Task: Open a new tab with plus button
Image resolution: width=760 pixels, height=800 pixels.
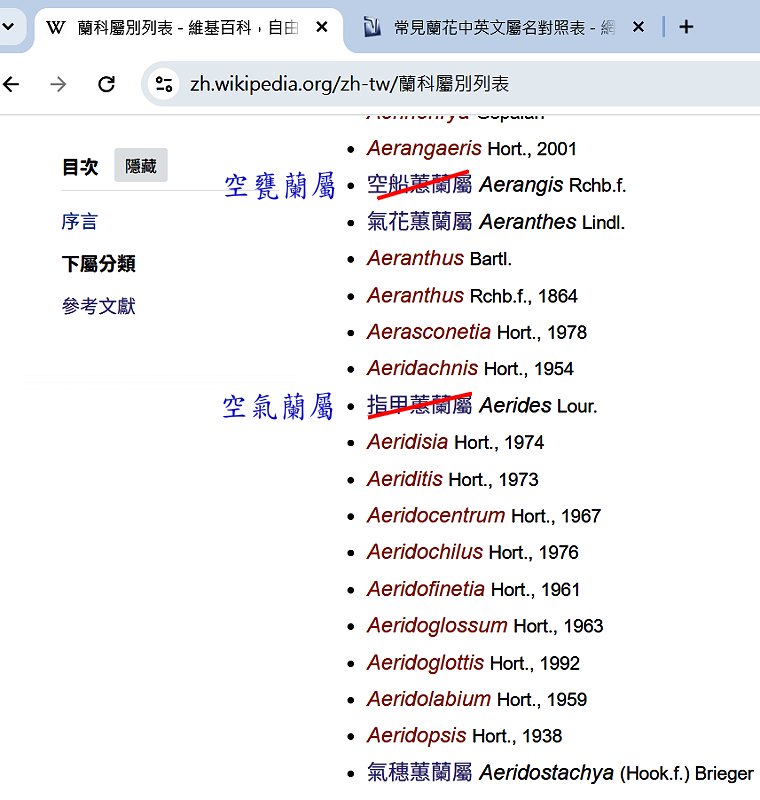Action: point(686,27)
